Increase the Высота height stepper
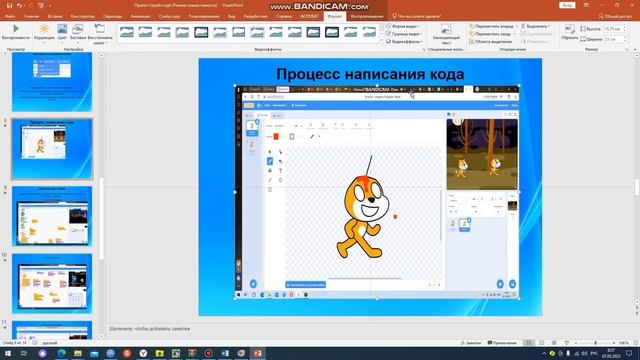The width and height of the screenshot is (640, 360). [x=624, y=27]
